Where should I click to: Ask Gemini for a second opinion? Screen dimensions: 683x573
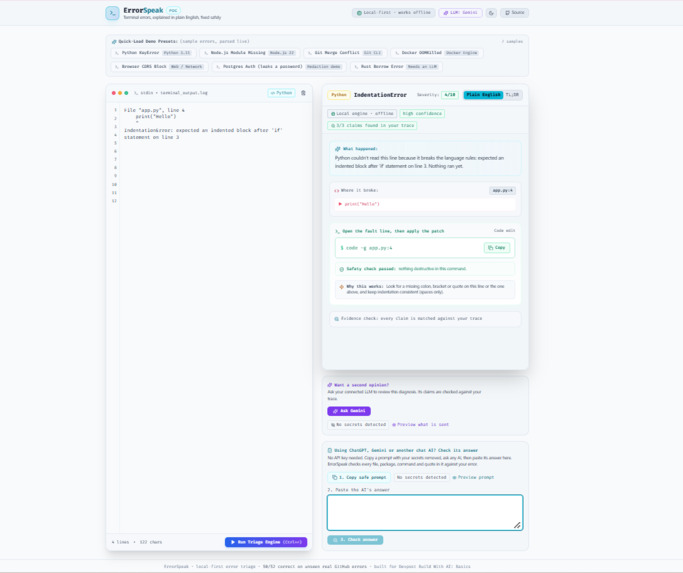click(x=349, y=411)
